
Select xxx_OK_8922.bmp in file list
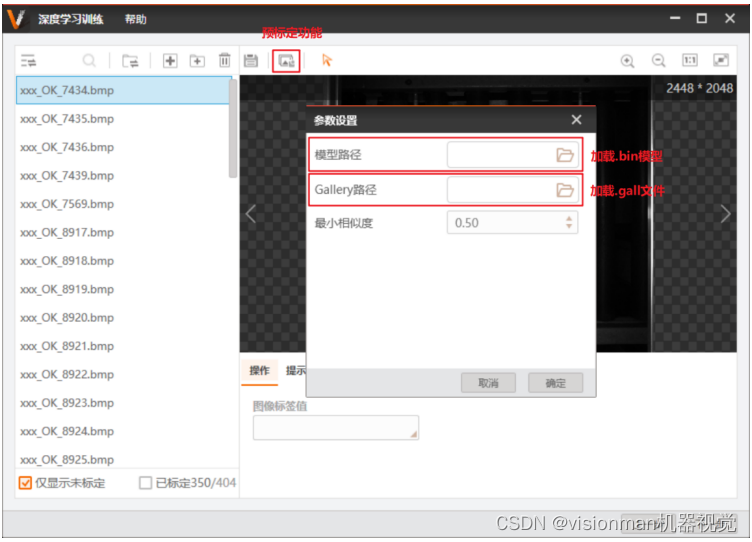(123, 374)
